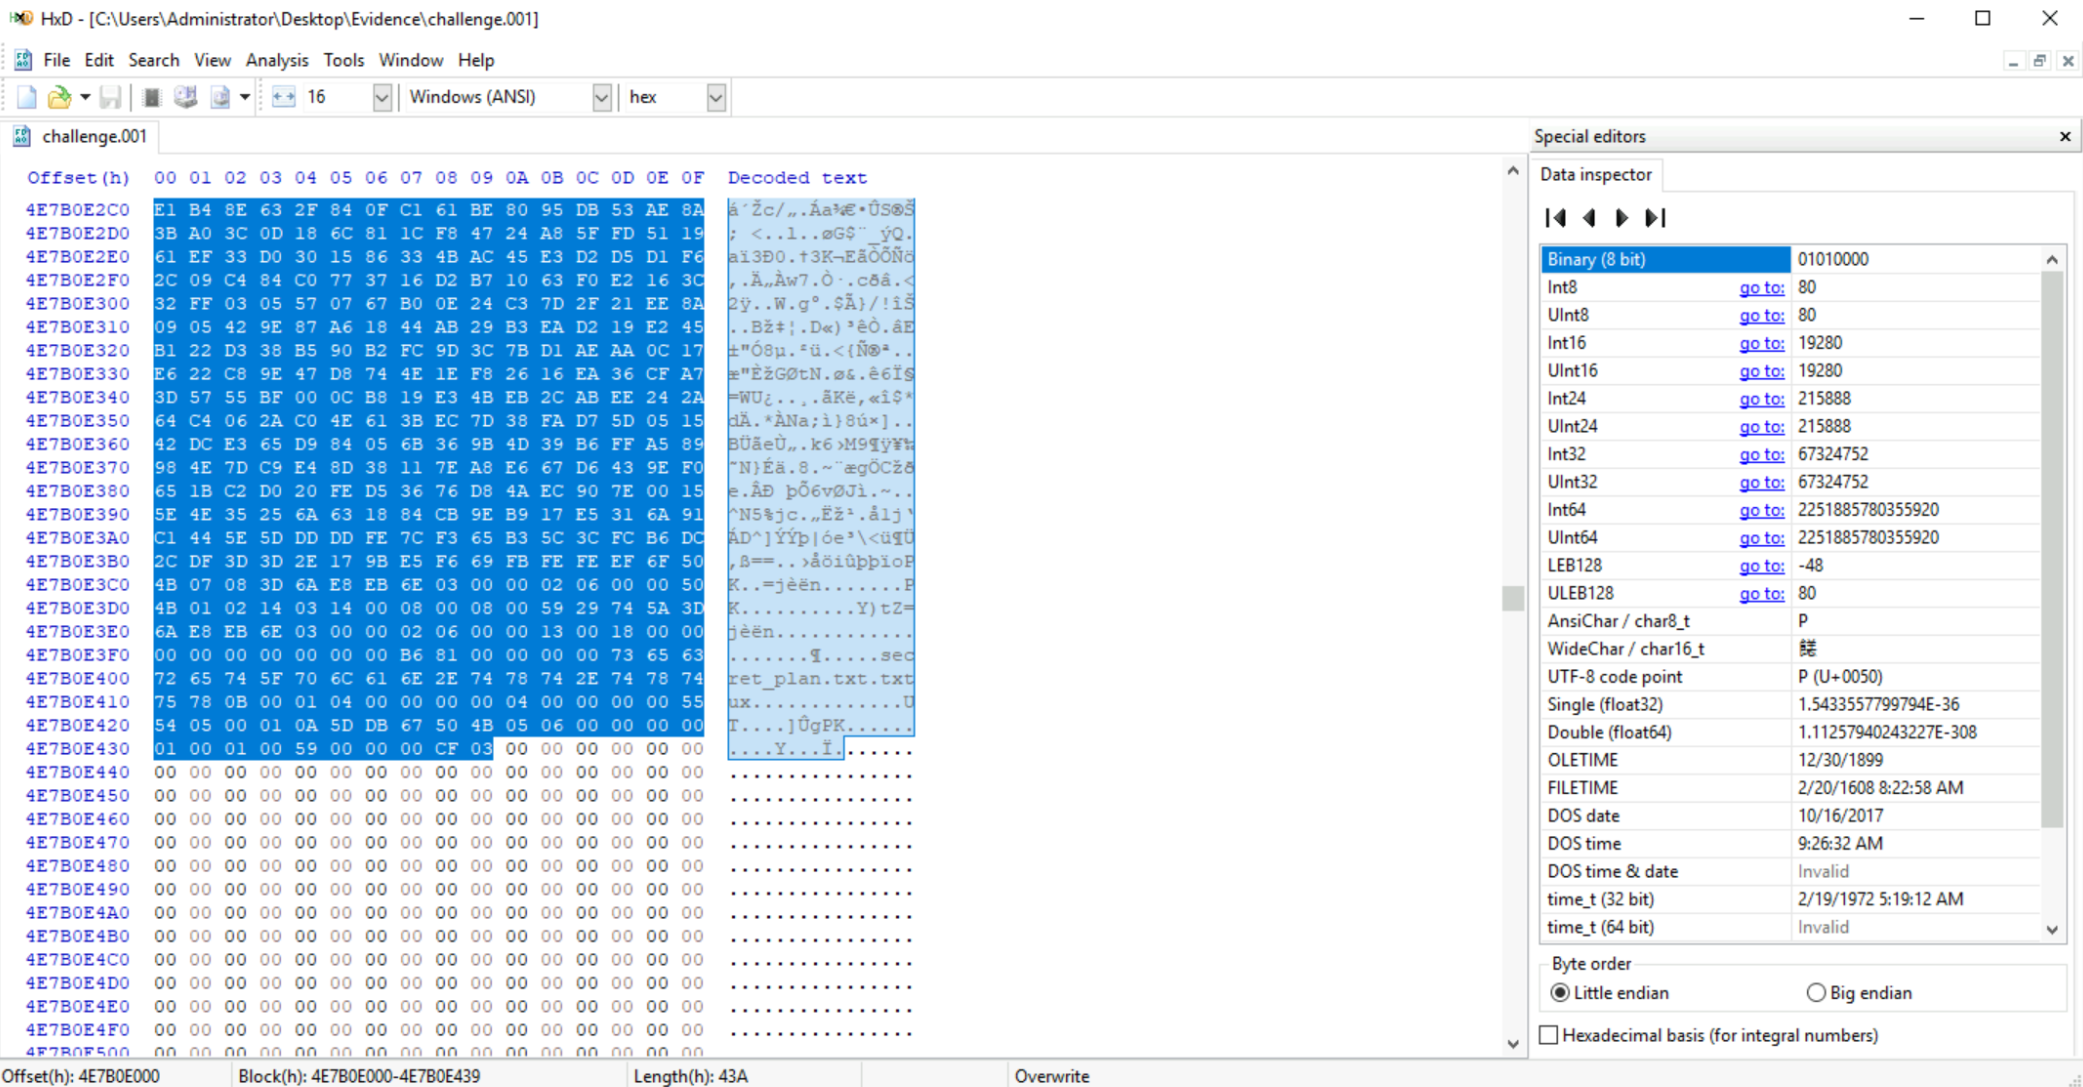Click go to link for Int32
The height and width of the screenshot is (1087, 2083).
1761,454
